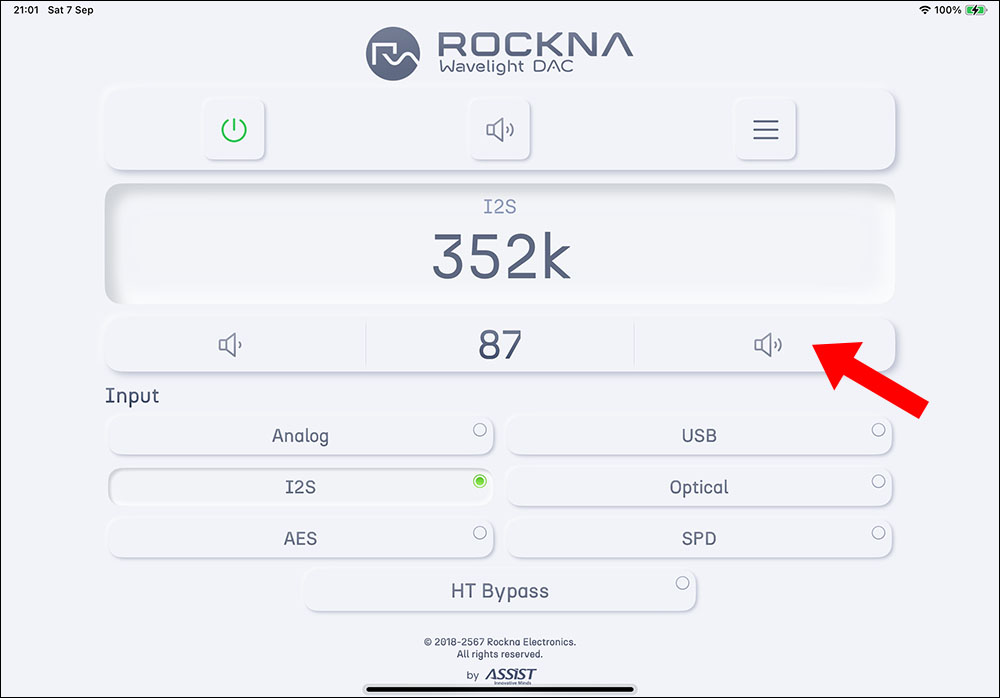The image size is (1000, 698).
Task: Open the hamburger menu
Action: tap(765, 130)
